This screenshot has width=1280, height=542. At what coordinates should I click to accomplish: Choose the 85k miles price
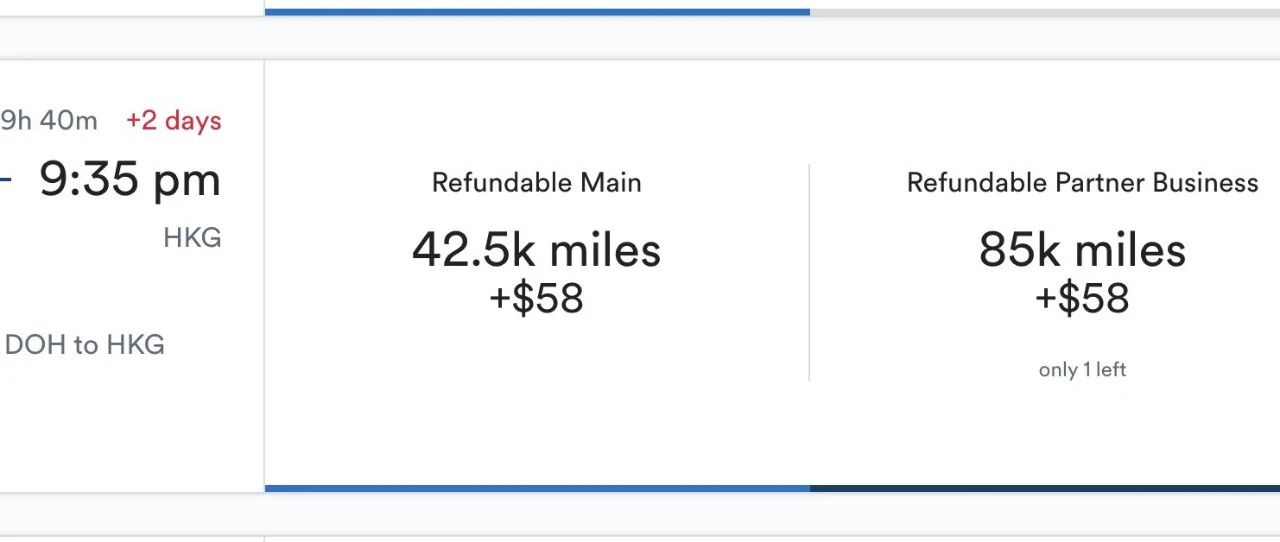(1082, 250)
